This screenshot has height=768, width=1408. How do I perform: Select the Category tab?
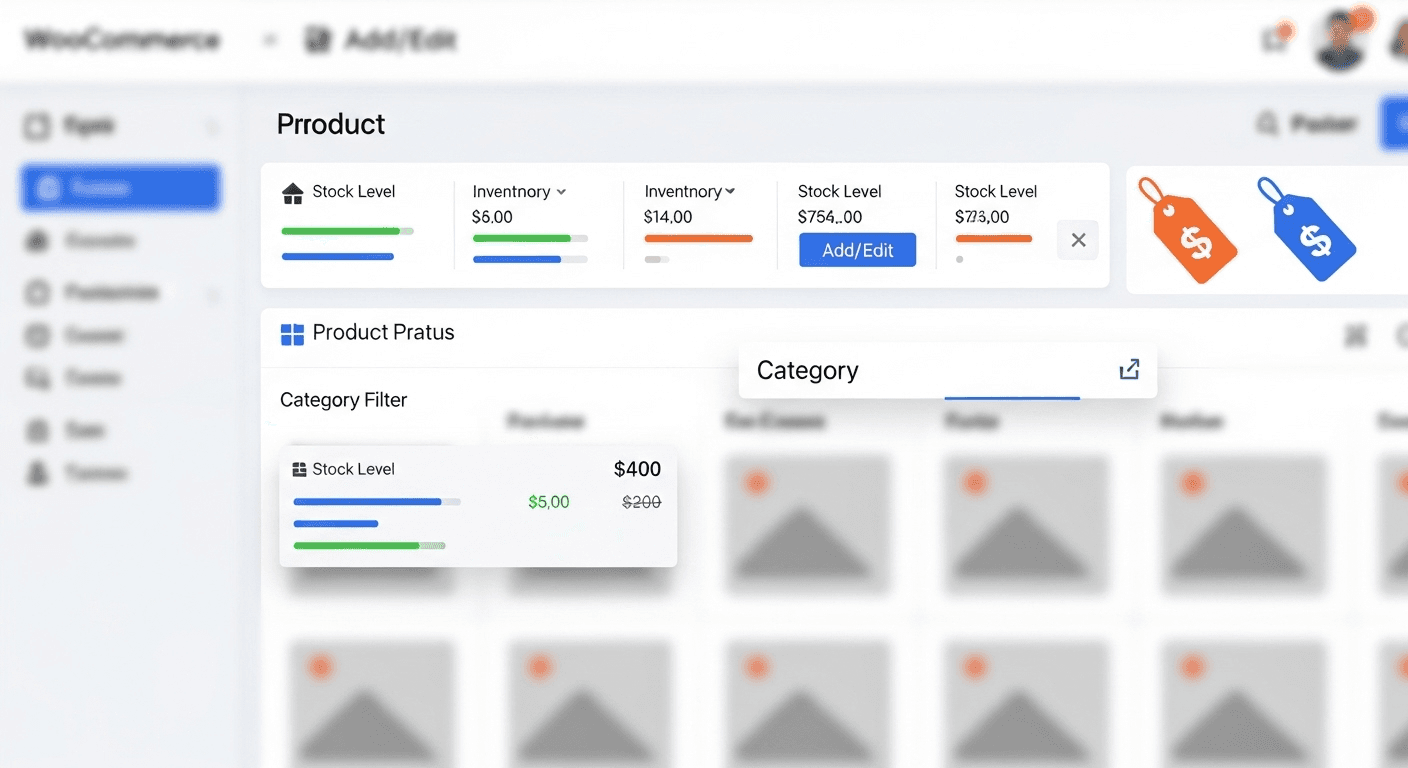pos(807,371)
